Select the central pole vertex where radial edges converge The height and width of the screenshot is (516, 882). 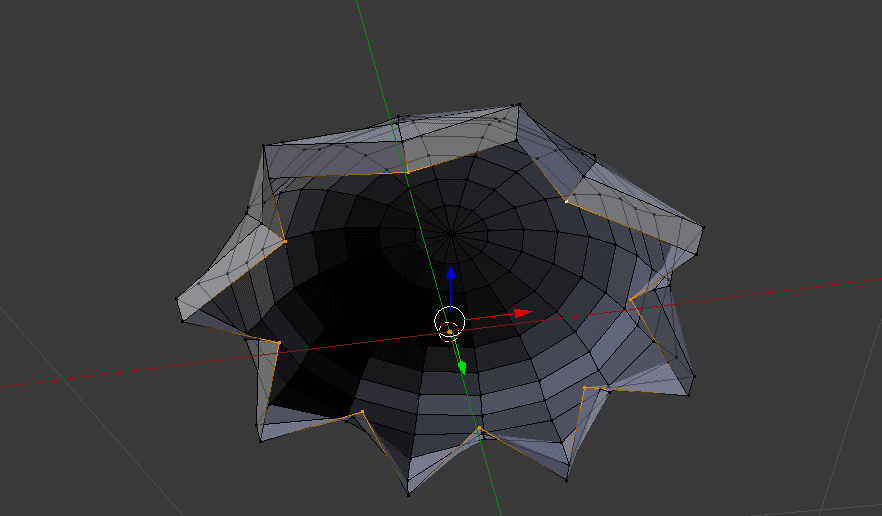coord(451,232)
